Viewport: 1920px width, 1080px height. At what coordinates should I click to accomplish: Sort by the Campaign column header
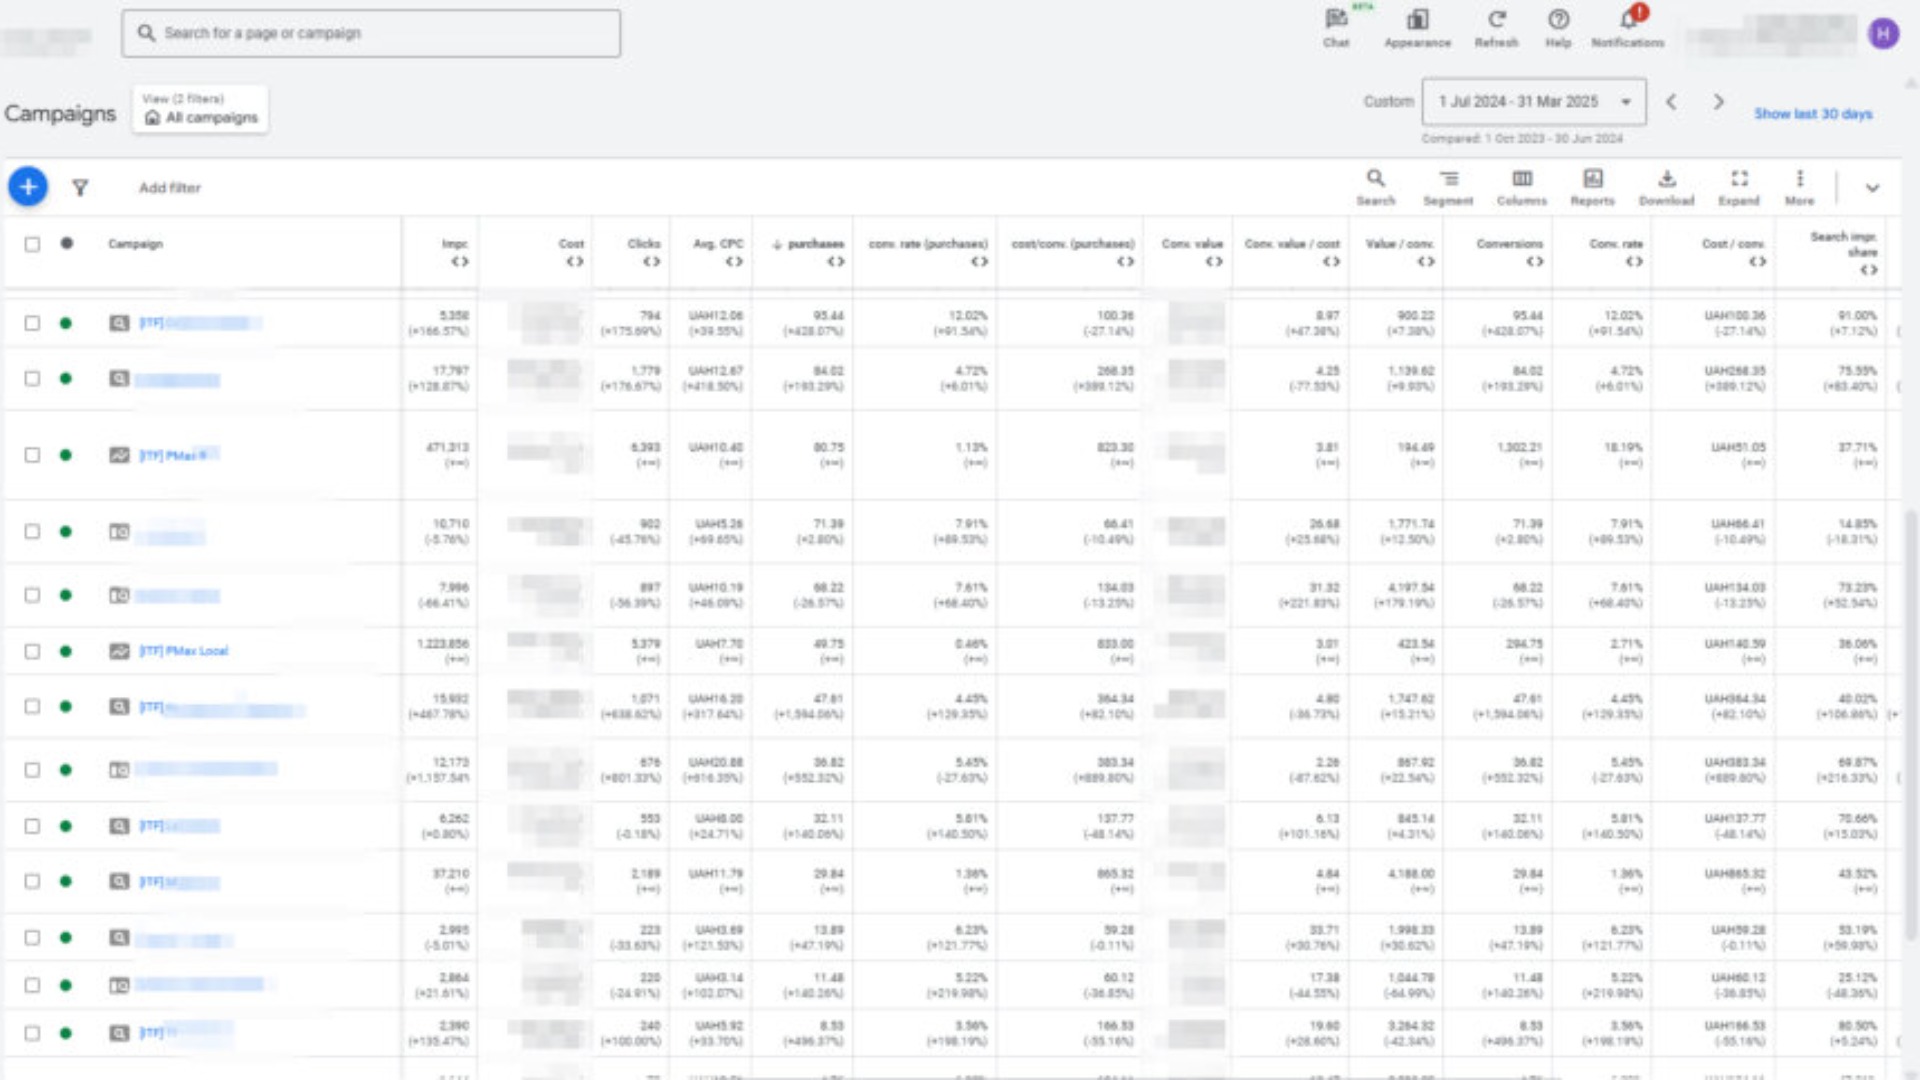[x=135, y=244]
